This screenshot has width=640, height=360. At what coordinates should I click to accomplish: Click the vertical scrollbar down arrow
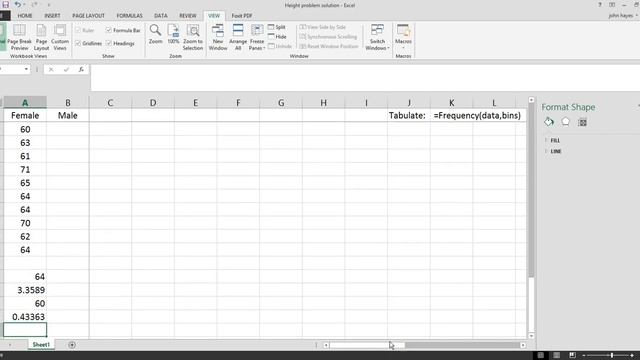point(531,336)
